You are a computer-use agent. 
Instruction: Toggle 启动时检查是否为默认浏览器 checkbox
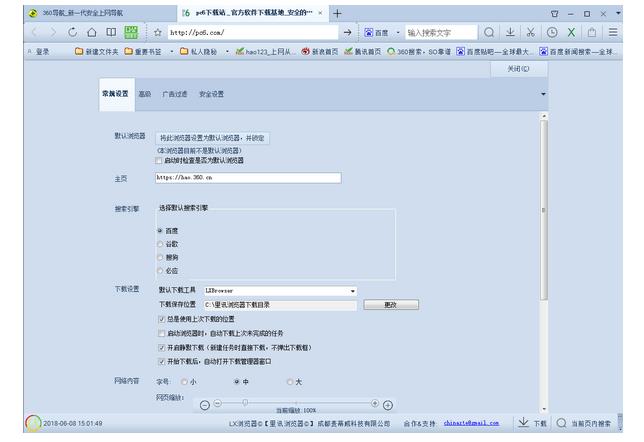click(159, 161)
